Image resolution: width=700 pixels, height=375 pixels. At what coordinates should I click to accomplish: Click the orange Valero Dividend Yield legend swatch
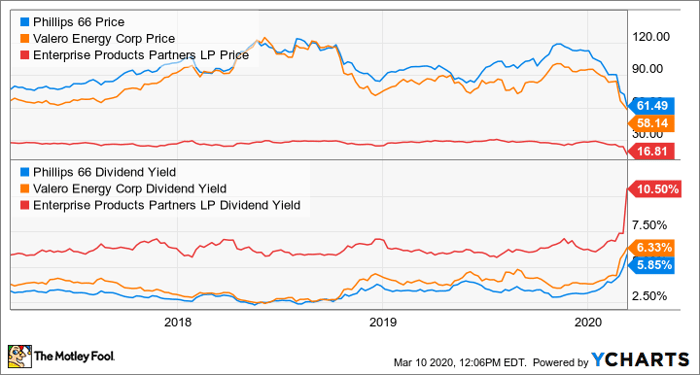coord(24,188)
